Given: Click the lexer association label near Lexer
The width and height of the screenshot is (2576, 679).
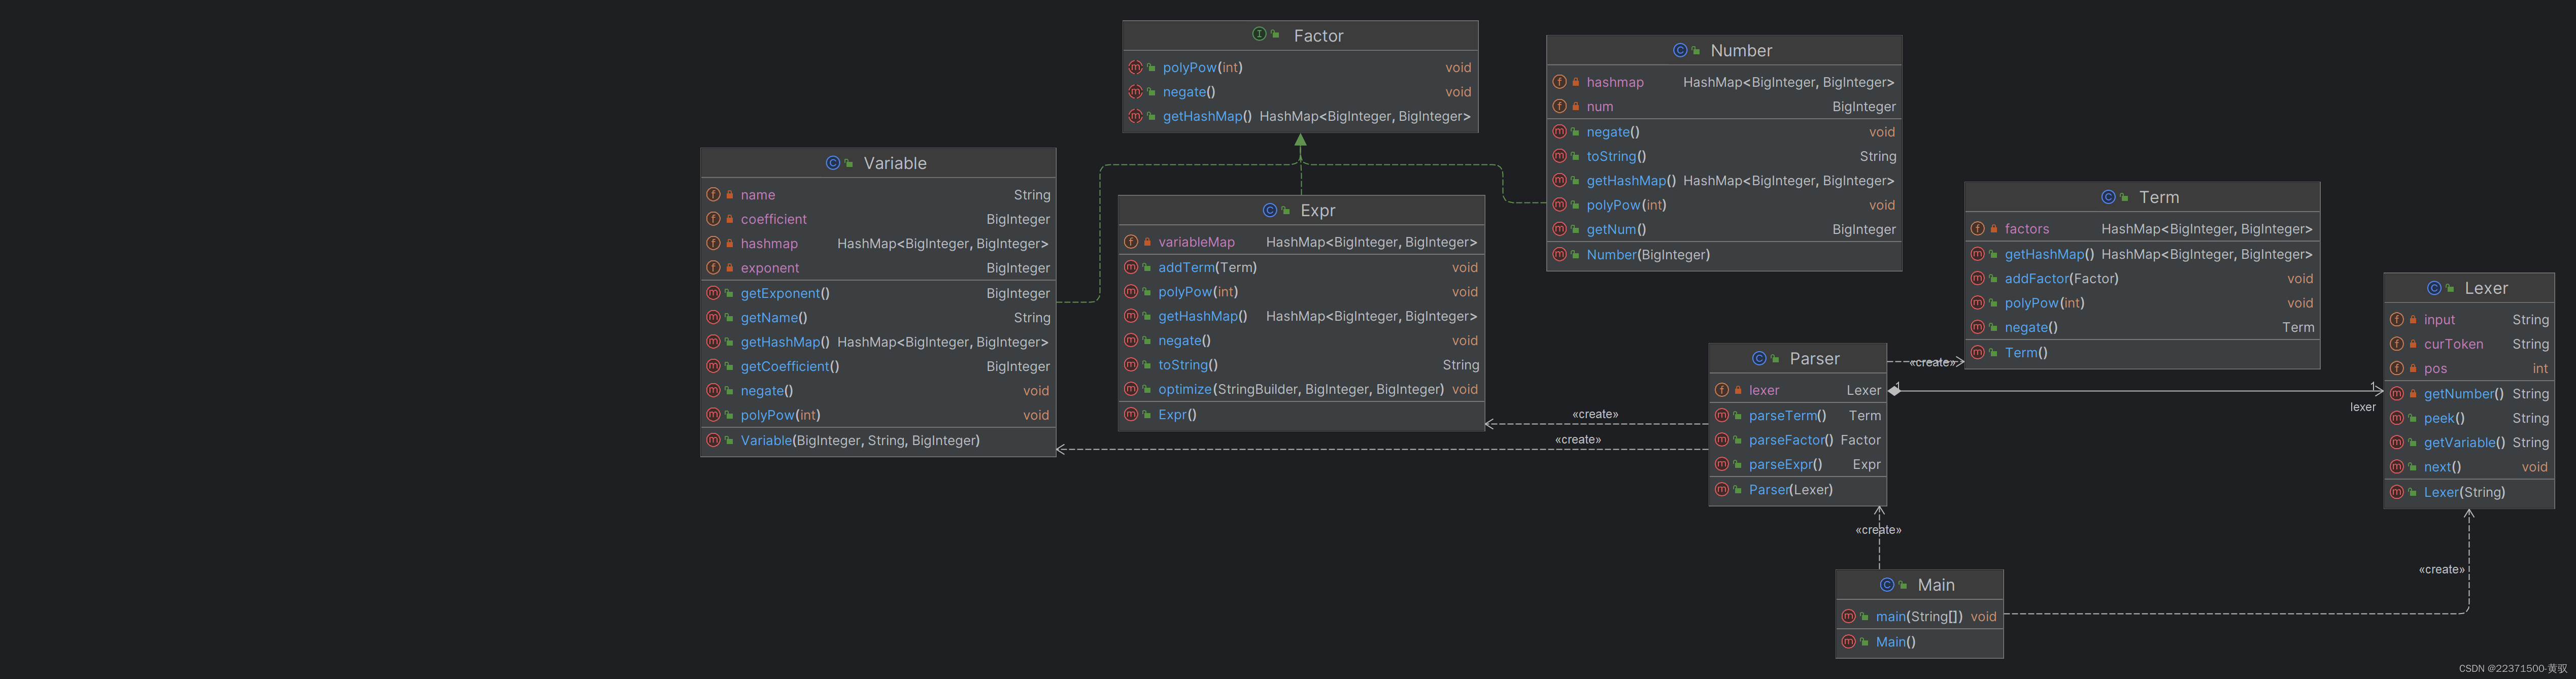Looking at the screenshot, I should coord(2362,407).
